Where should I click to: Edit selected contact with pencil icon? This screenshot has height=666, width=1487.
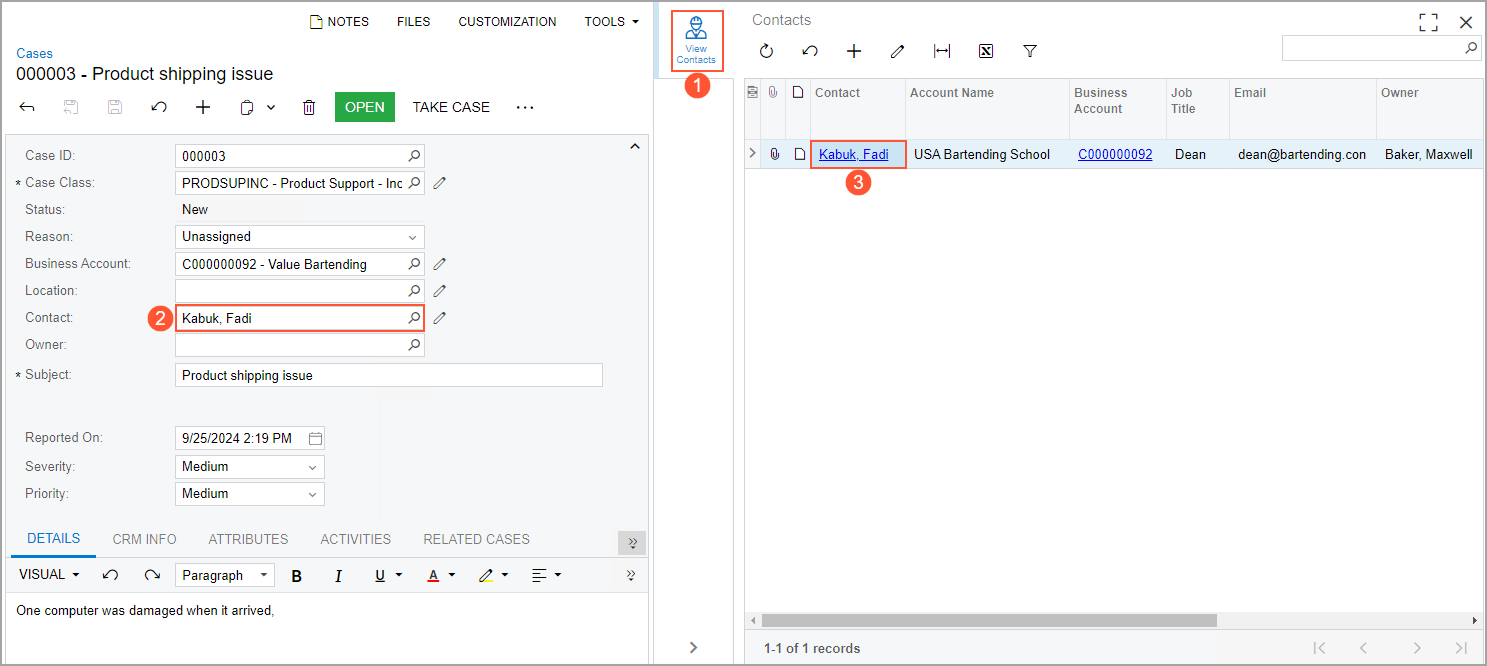(898, 51)
